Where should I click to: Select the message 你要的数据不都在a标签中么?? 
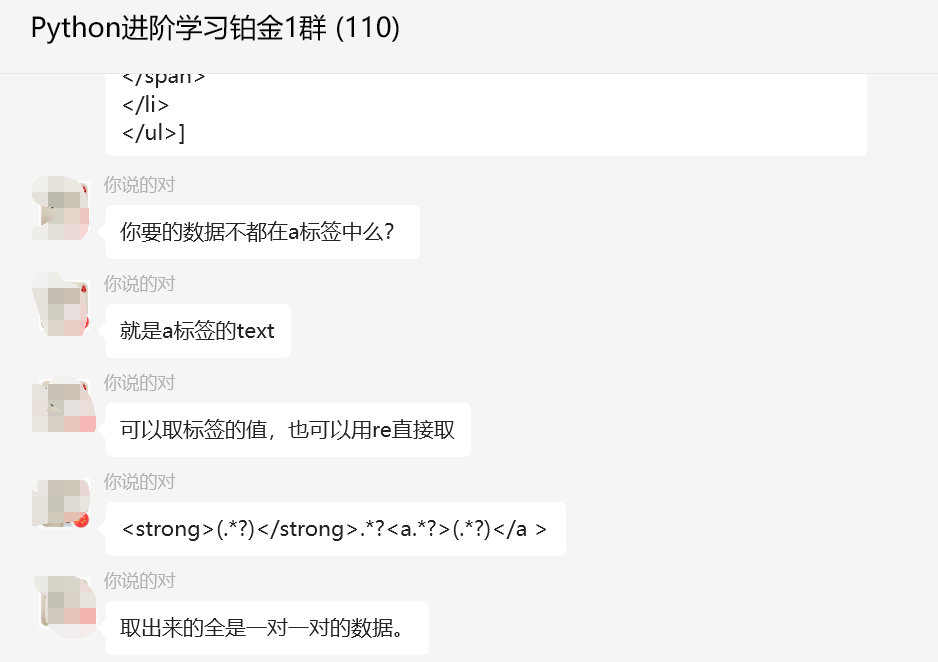point(262,232)
